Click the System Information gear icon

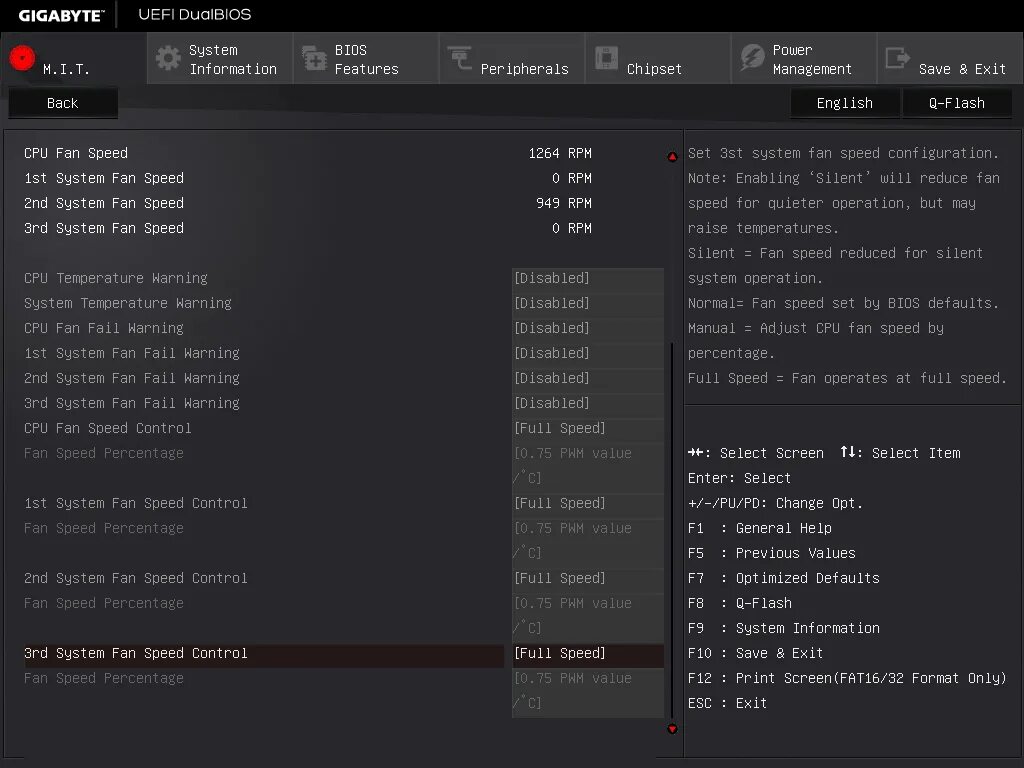[168, 58]
